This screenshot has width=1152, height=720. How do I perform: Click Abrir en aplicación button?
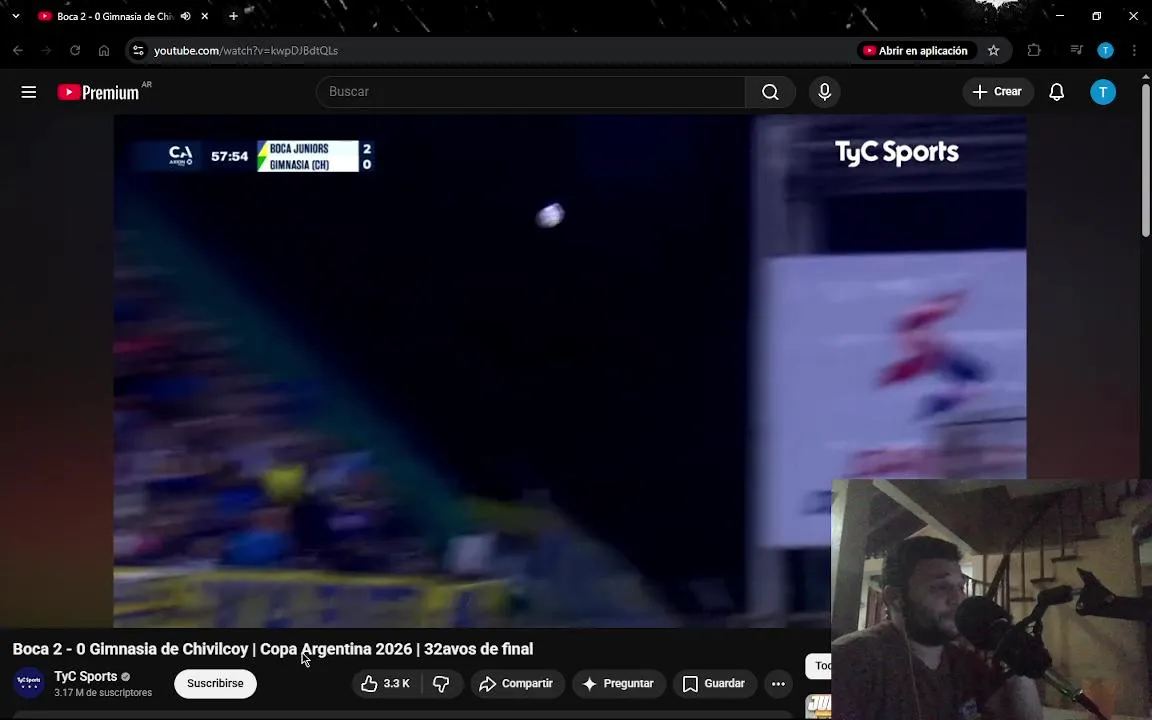(x=916, y=51)
